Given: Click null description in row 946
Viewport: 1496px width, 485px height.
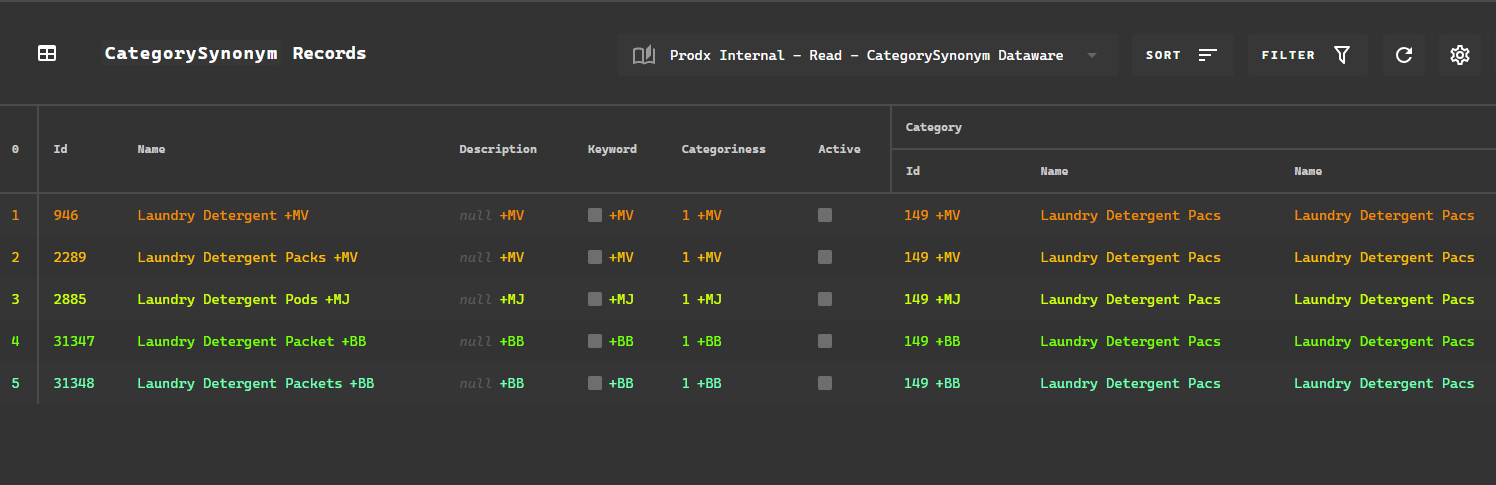Looking at the screenshot, I should [475, 215].
